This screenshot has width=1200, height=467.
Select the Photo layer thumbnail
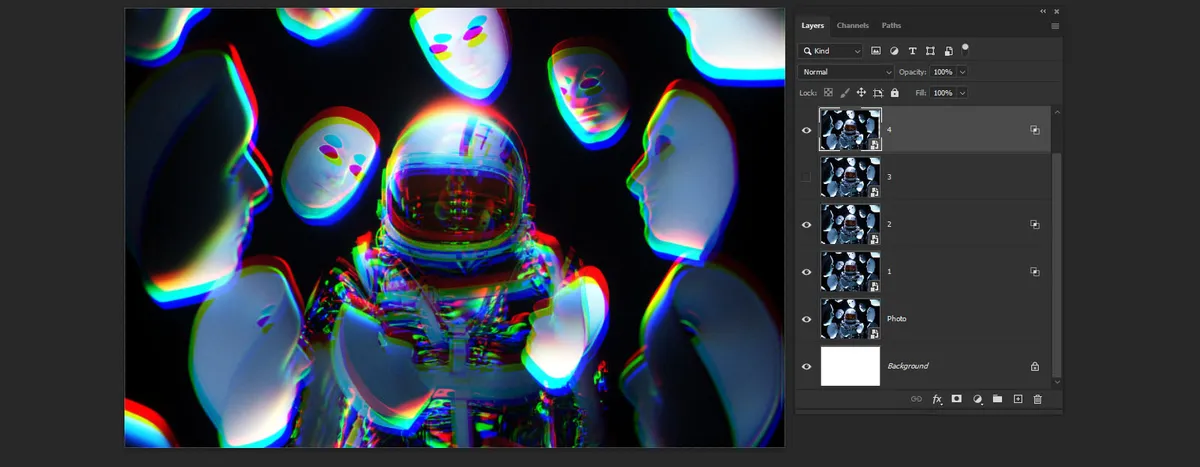(x=850, y=318)
